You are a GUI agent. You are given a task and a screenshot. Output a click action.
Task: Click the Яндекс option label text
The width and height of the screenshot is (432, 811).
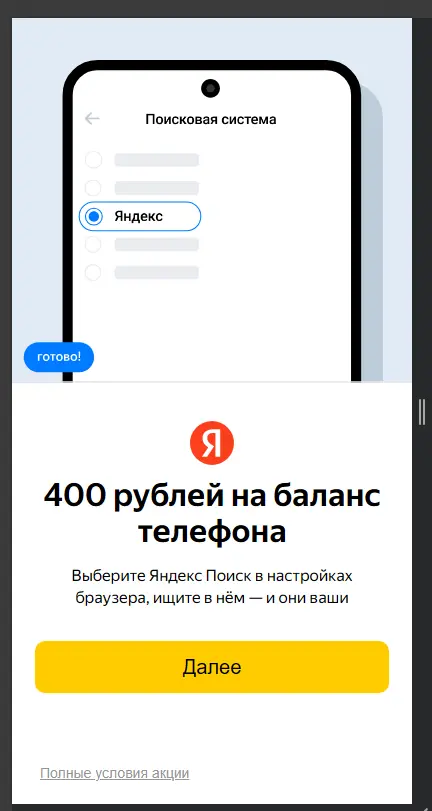coord(139,216)
